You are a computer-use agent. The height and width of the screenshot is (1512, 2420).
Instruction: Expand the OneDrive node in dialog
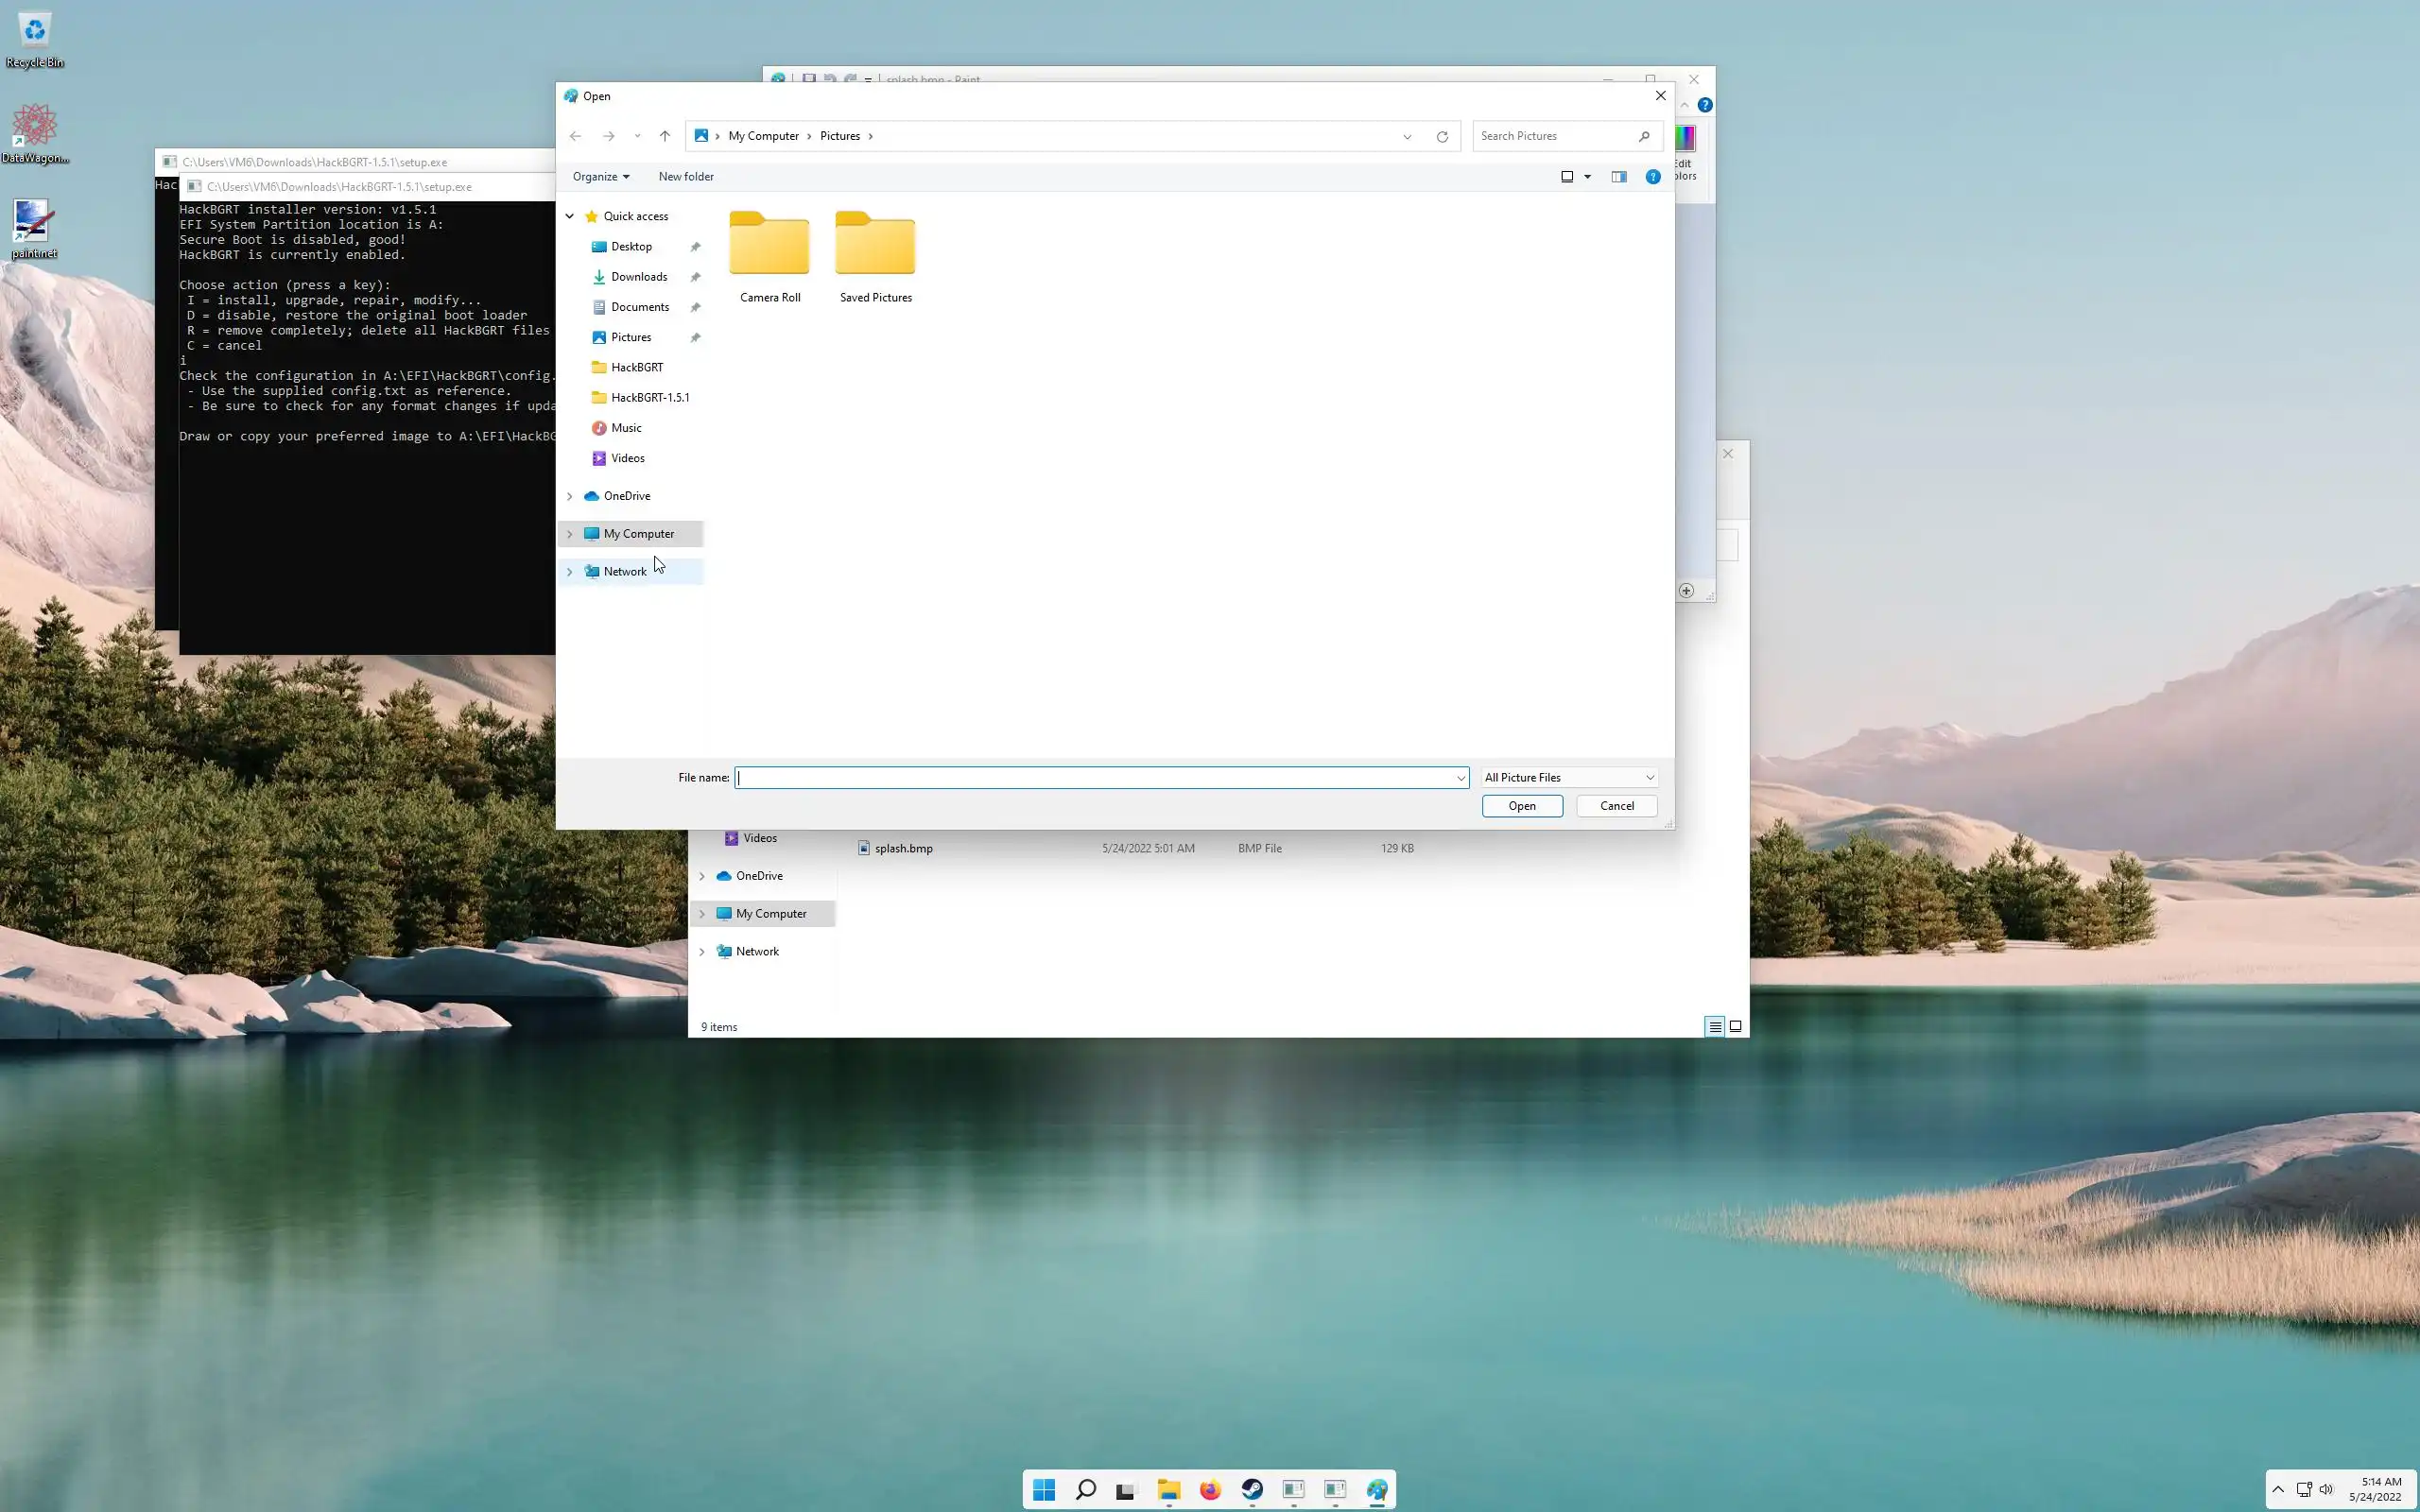point(570,496)
